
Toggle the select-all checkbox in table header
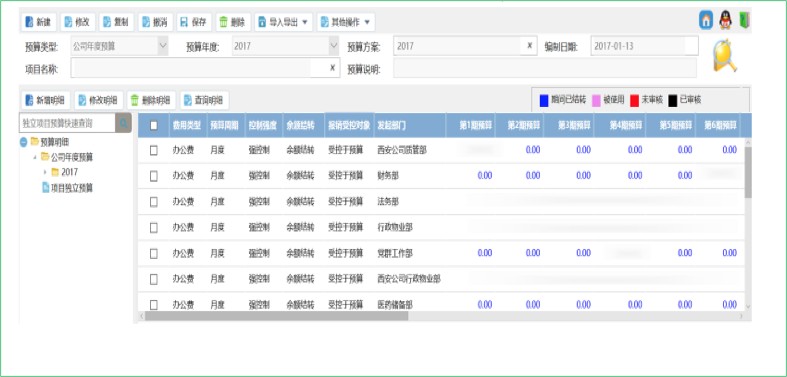click(154, 125)
